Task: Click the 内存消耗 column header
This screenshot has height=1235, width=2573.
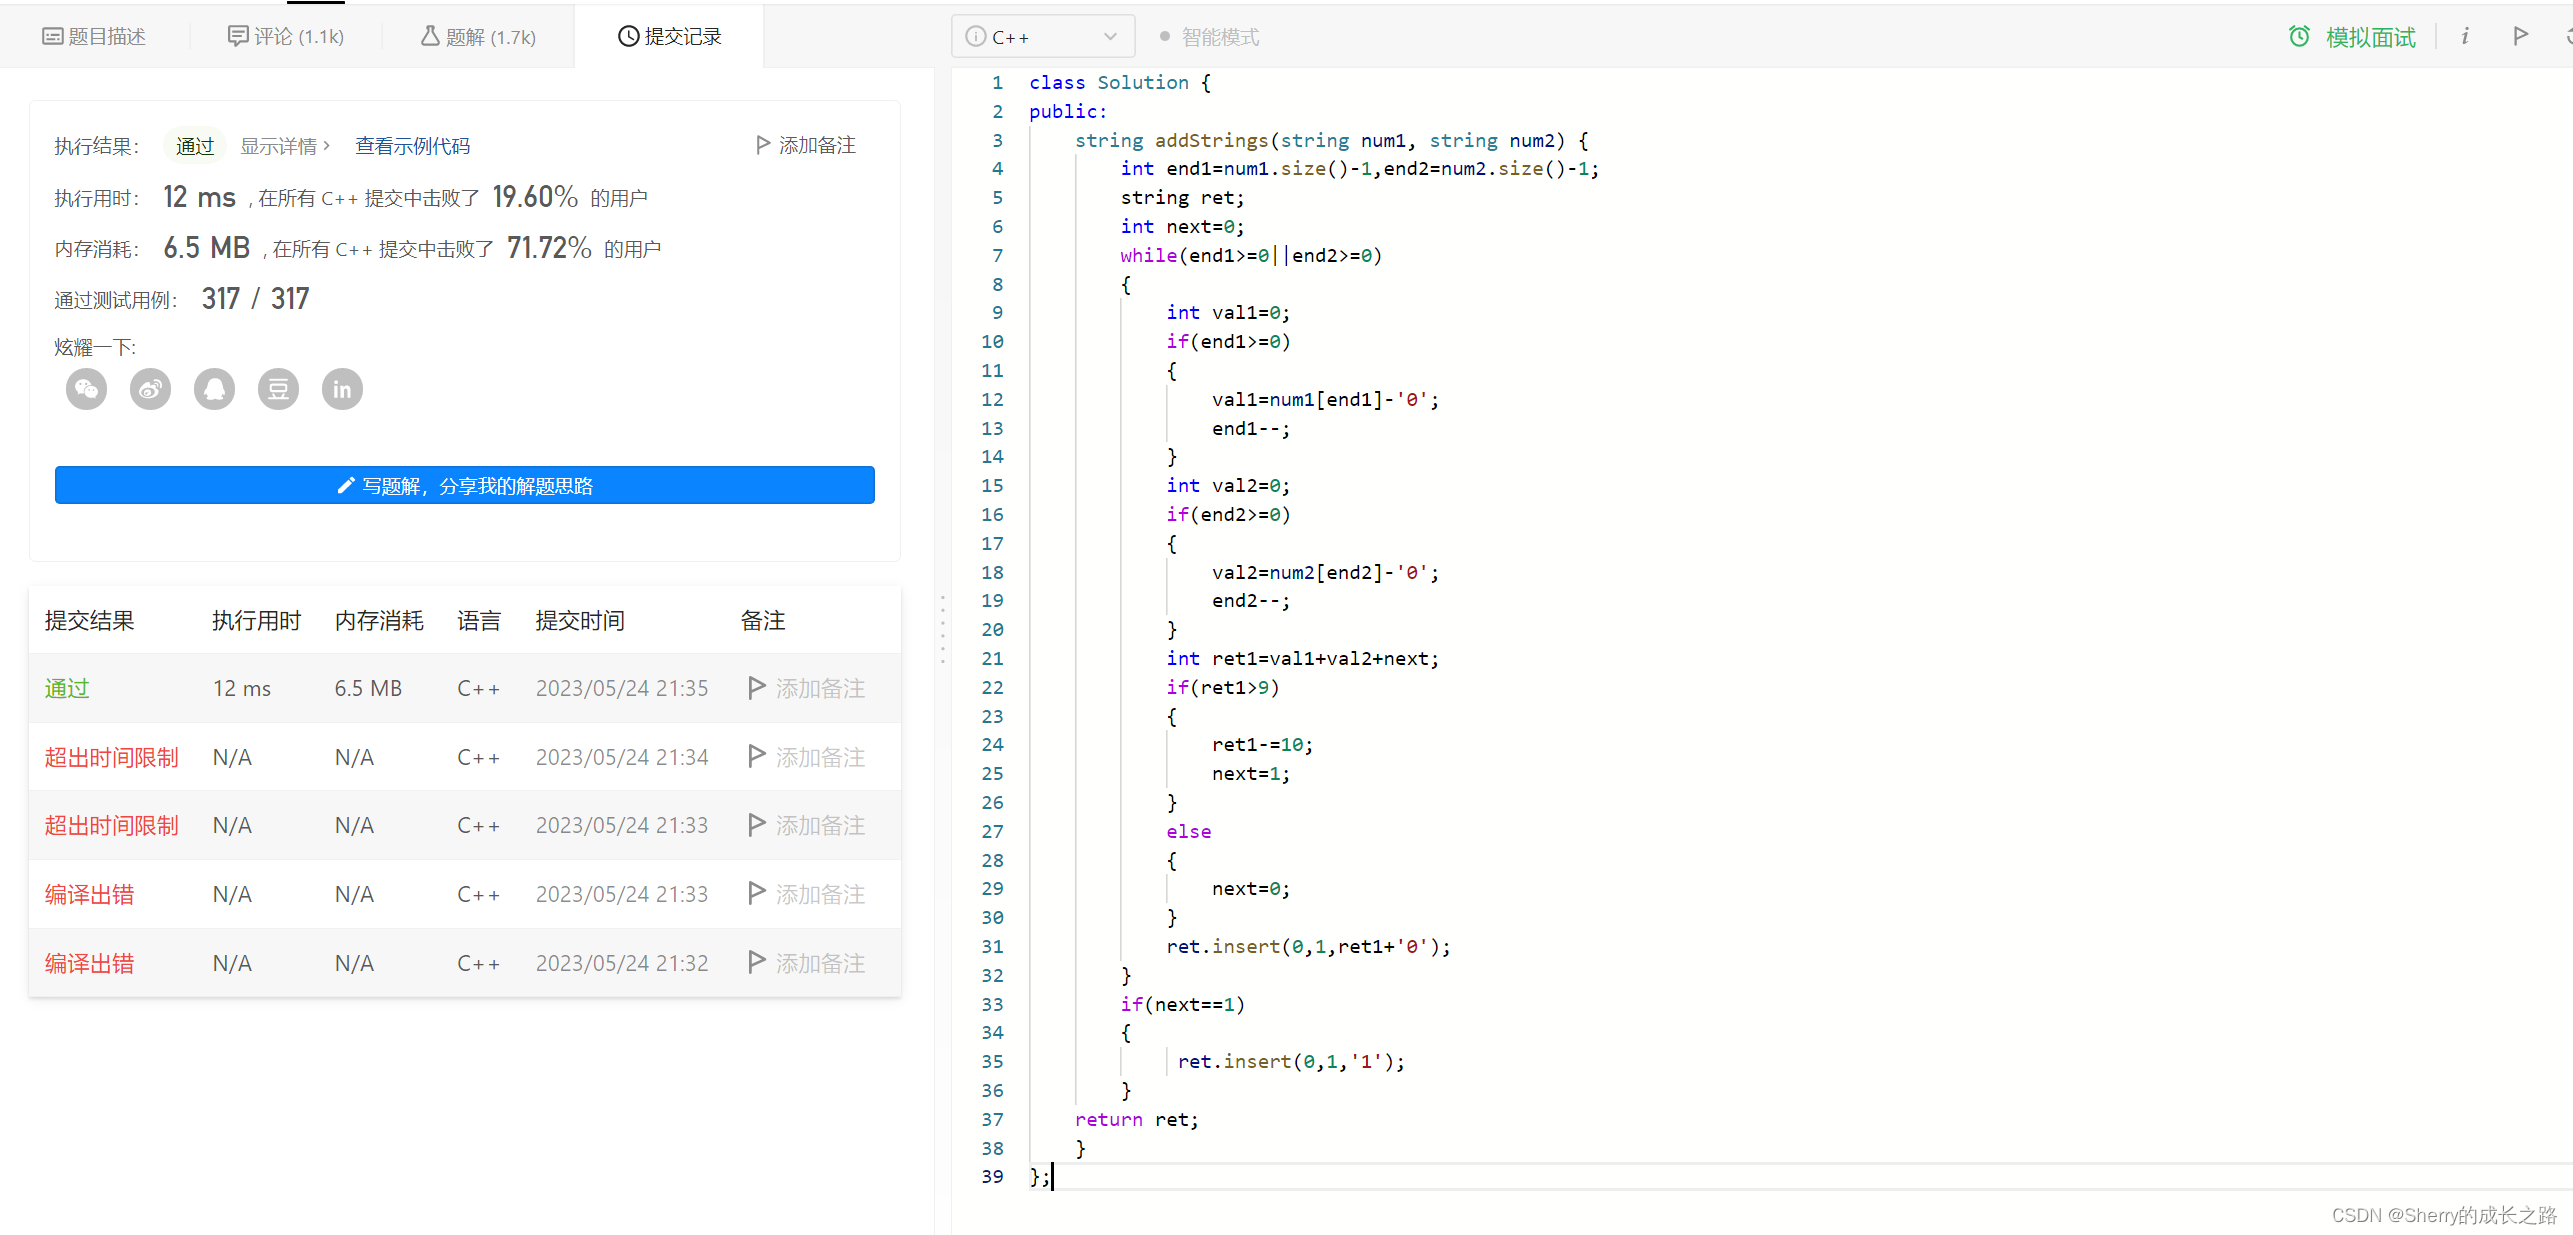Action: pyautogui.click(x=379, y=620)
